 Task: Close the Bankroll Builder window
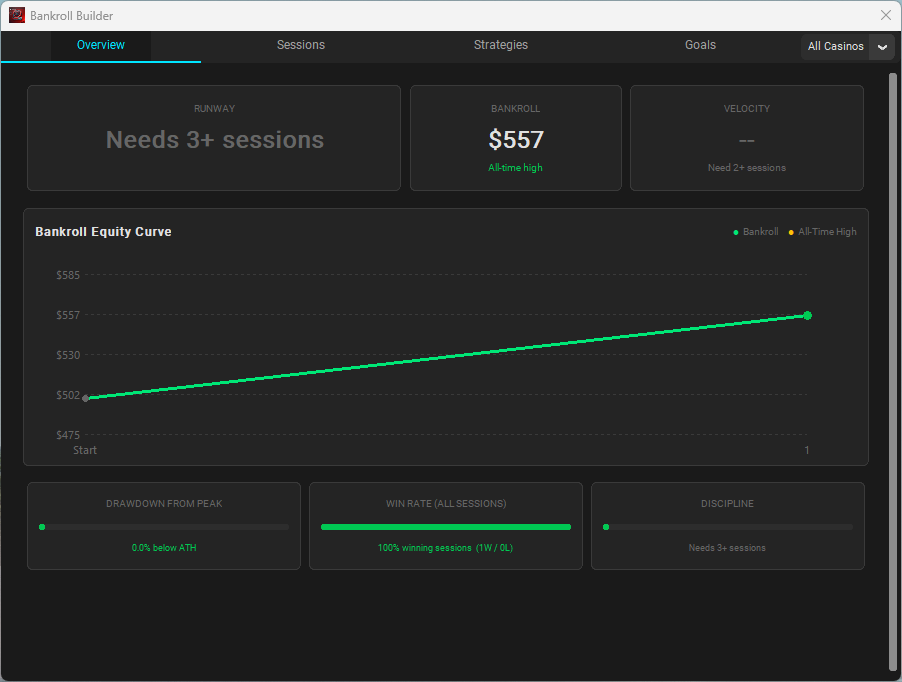point(885,15)
